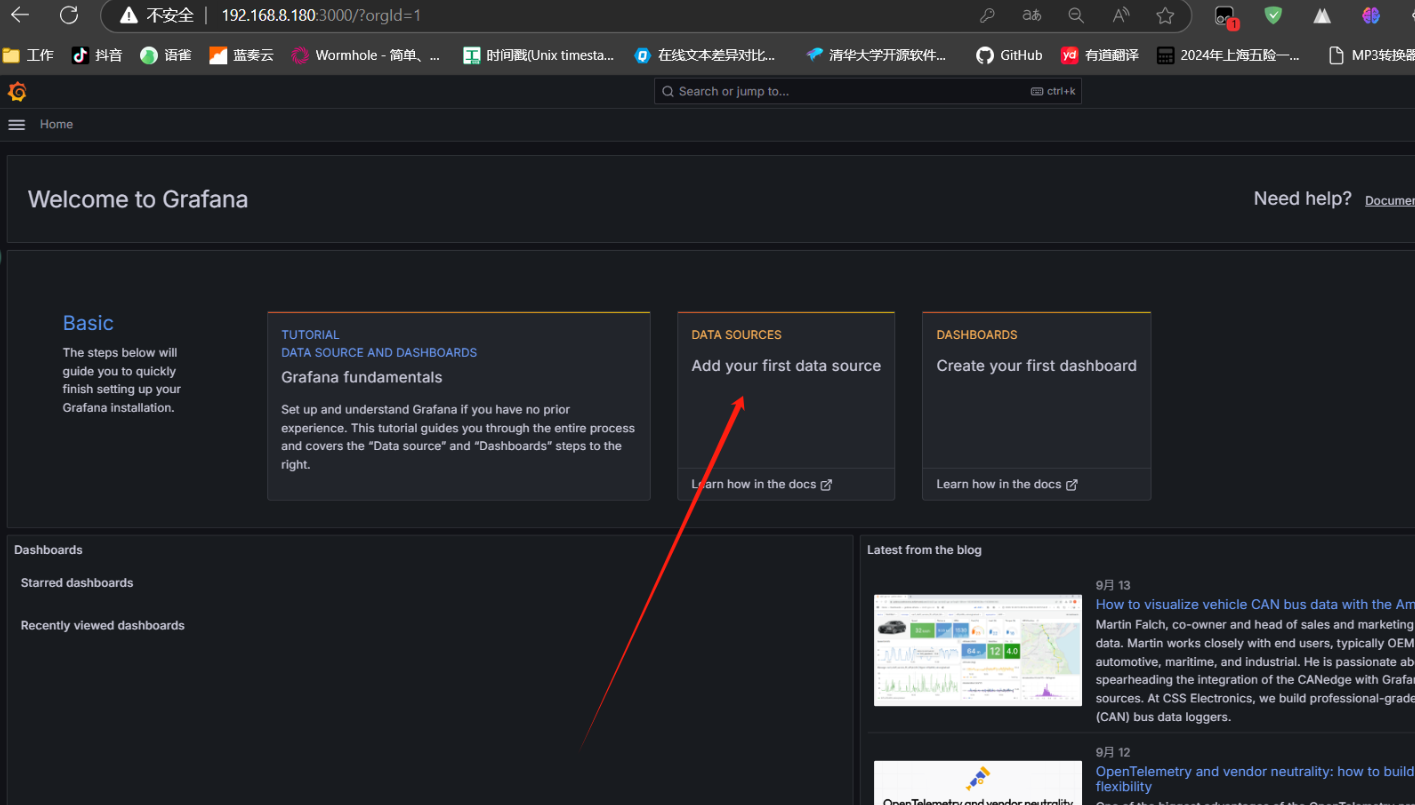Click Create your first dashboard
The height and width of the screenshot is (805, 1415).
(1036, 366)
